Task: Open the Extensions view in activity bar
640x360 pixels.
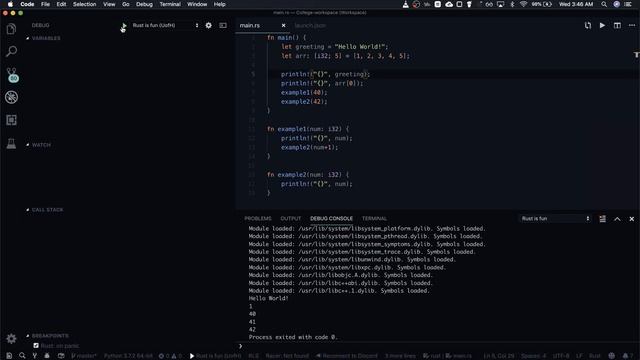Action: coord(11,120)
